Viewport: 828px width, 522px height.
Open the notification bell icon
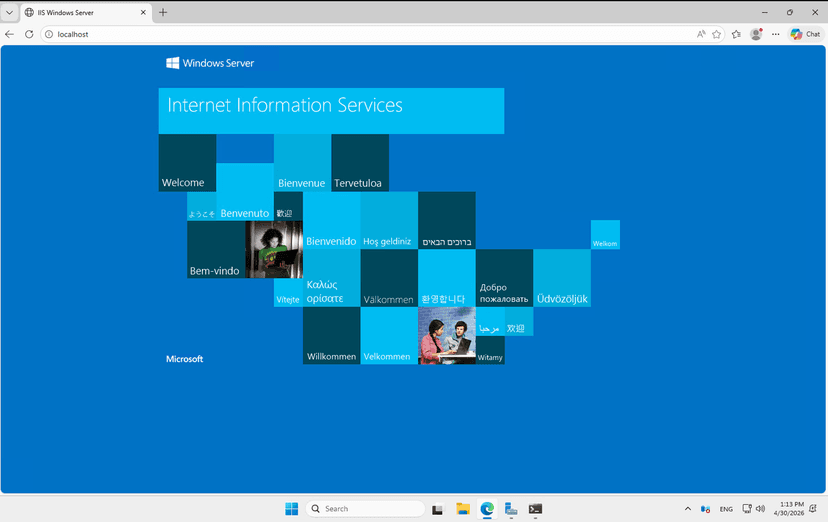click(813, 509)
